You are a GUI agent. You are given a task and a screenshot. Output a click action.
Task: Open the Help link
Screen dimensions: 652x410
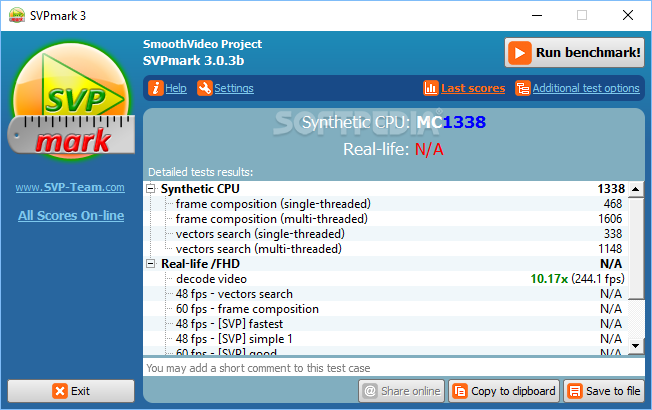pyautogui.click(x=175, y=88)
